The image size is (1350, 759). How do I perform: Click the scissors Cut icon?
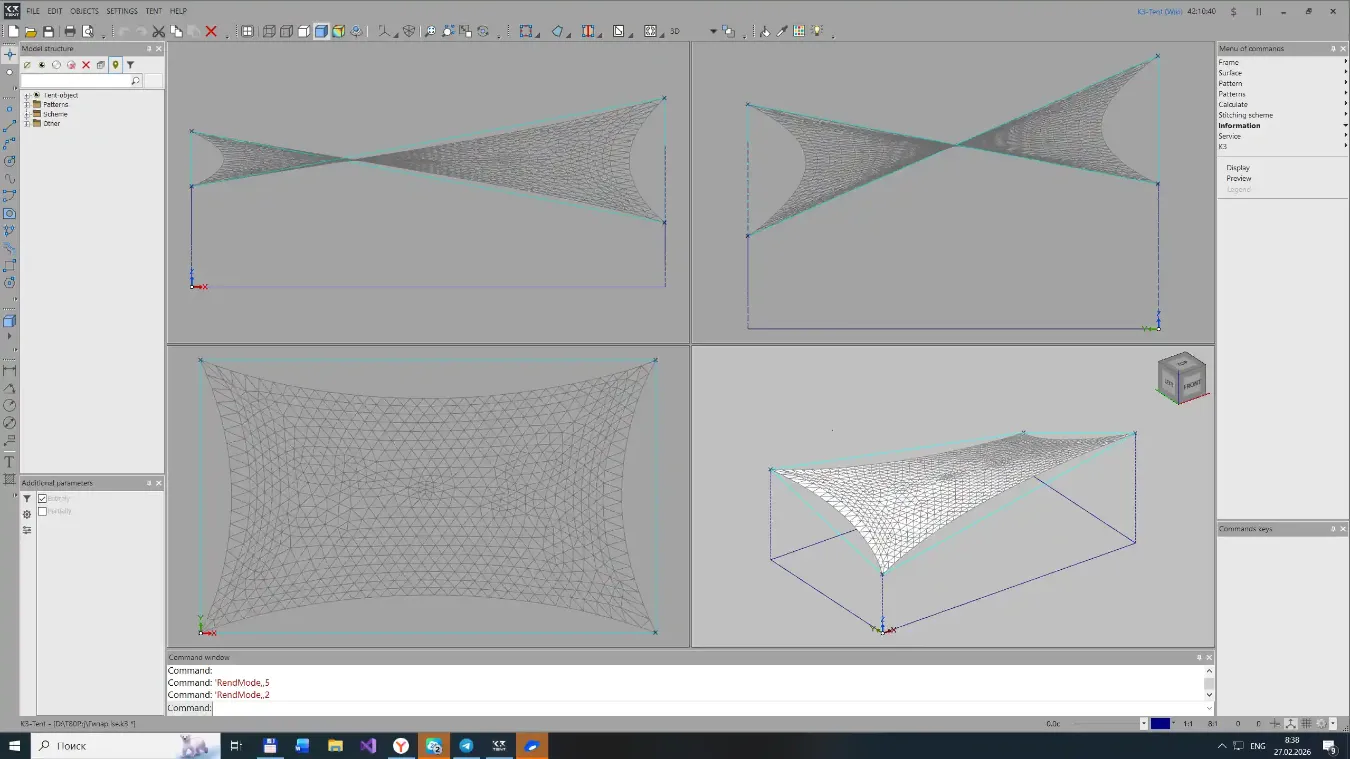[159, 32]
